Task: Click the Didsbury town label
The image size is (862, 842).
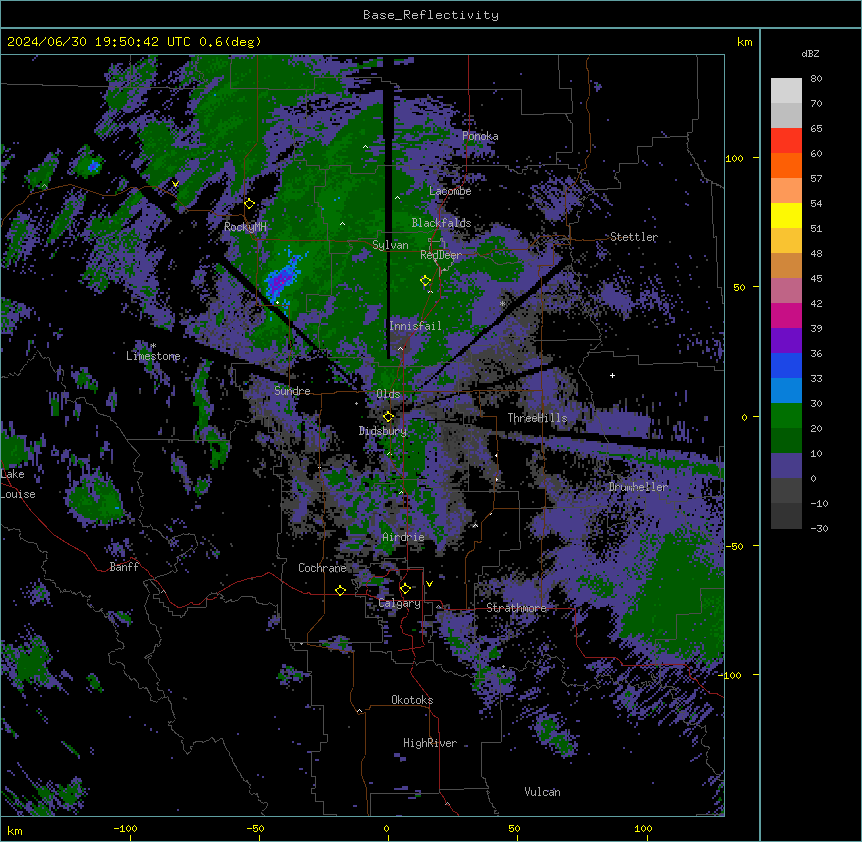Action: [x=383, y=431]
